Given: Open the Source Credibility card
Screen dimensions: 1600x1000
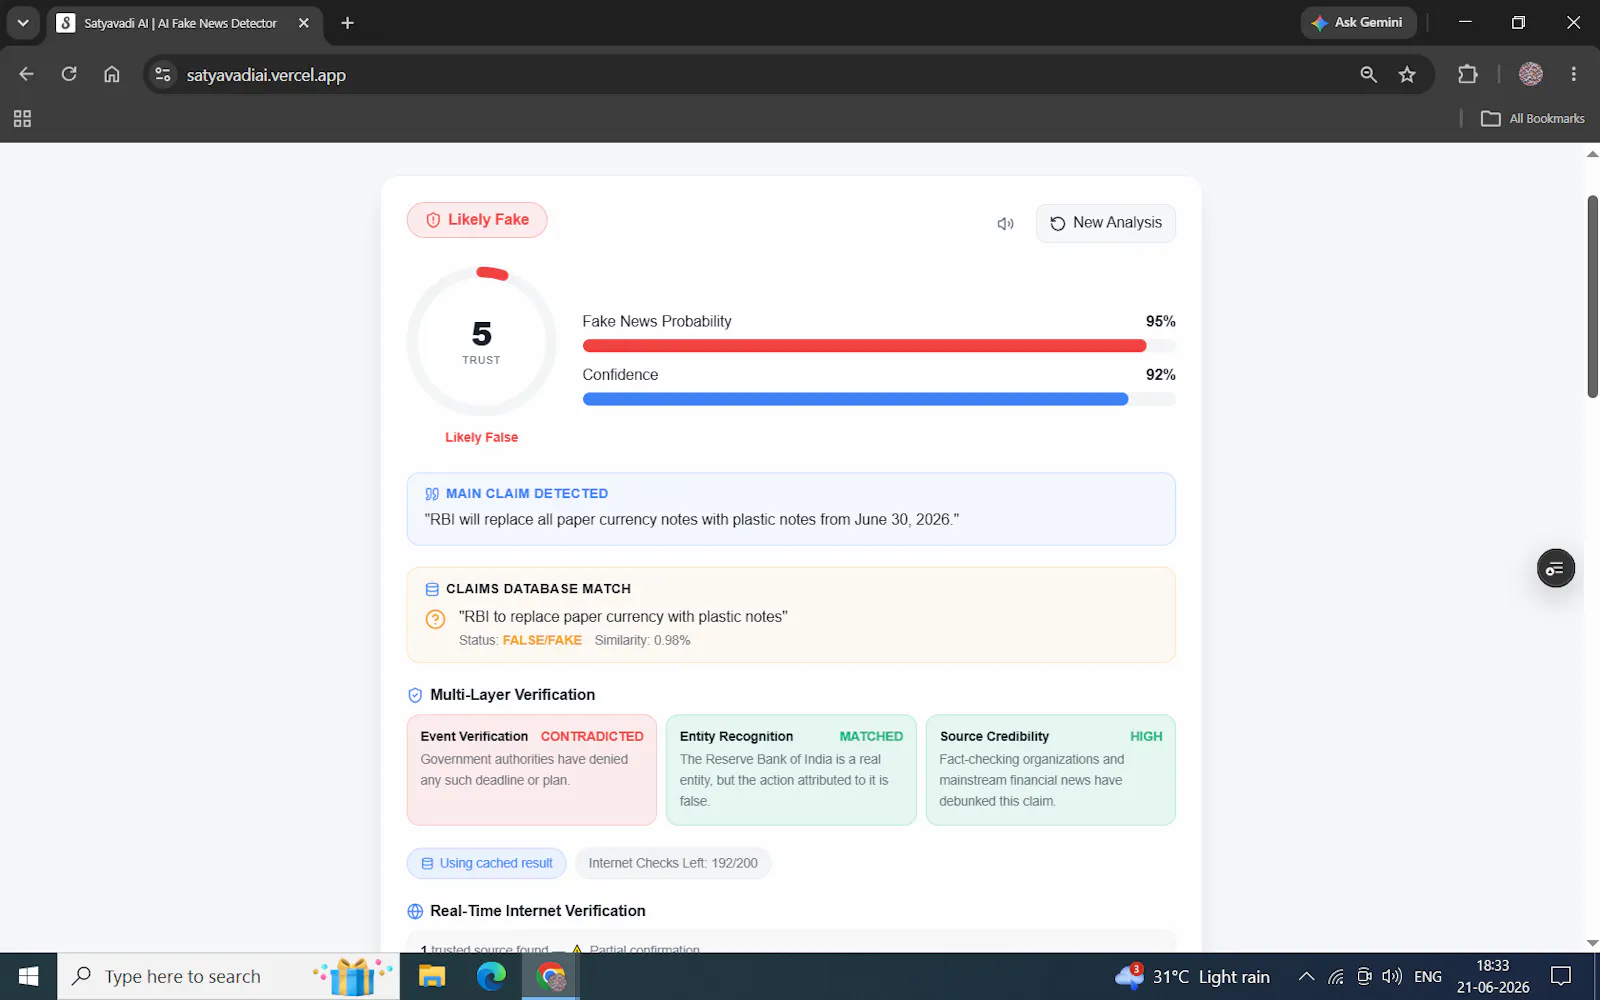Looking at the screenshot, I should click(x=1050, y=770).
